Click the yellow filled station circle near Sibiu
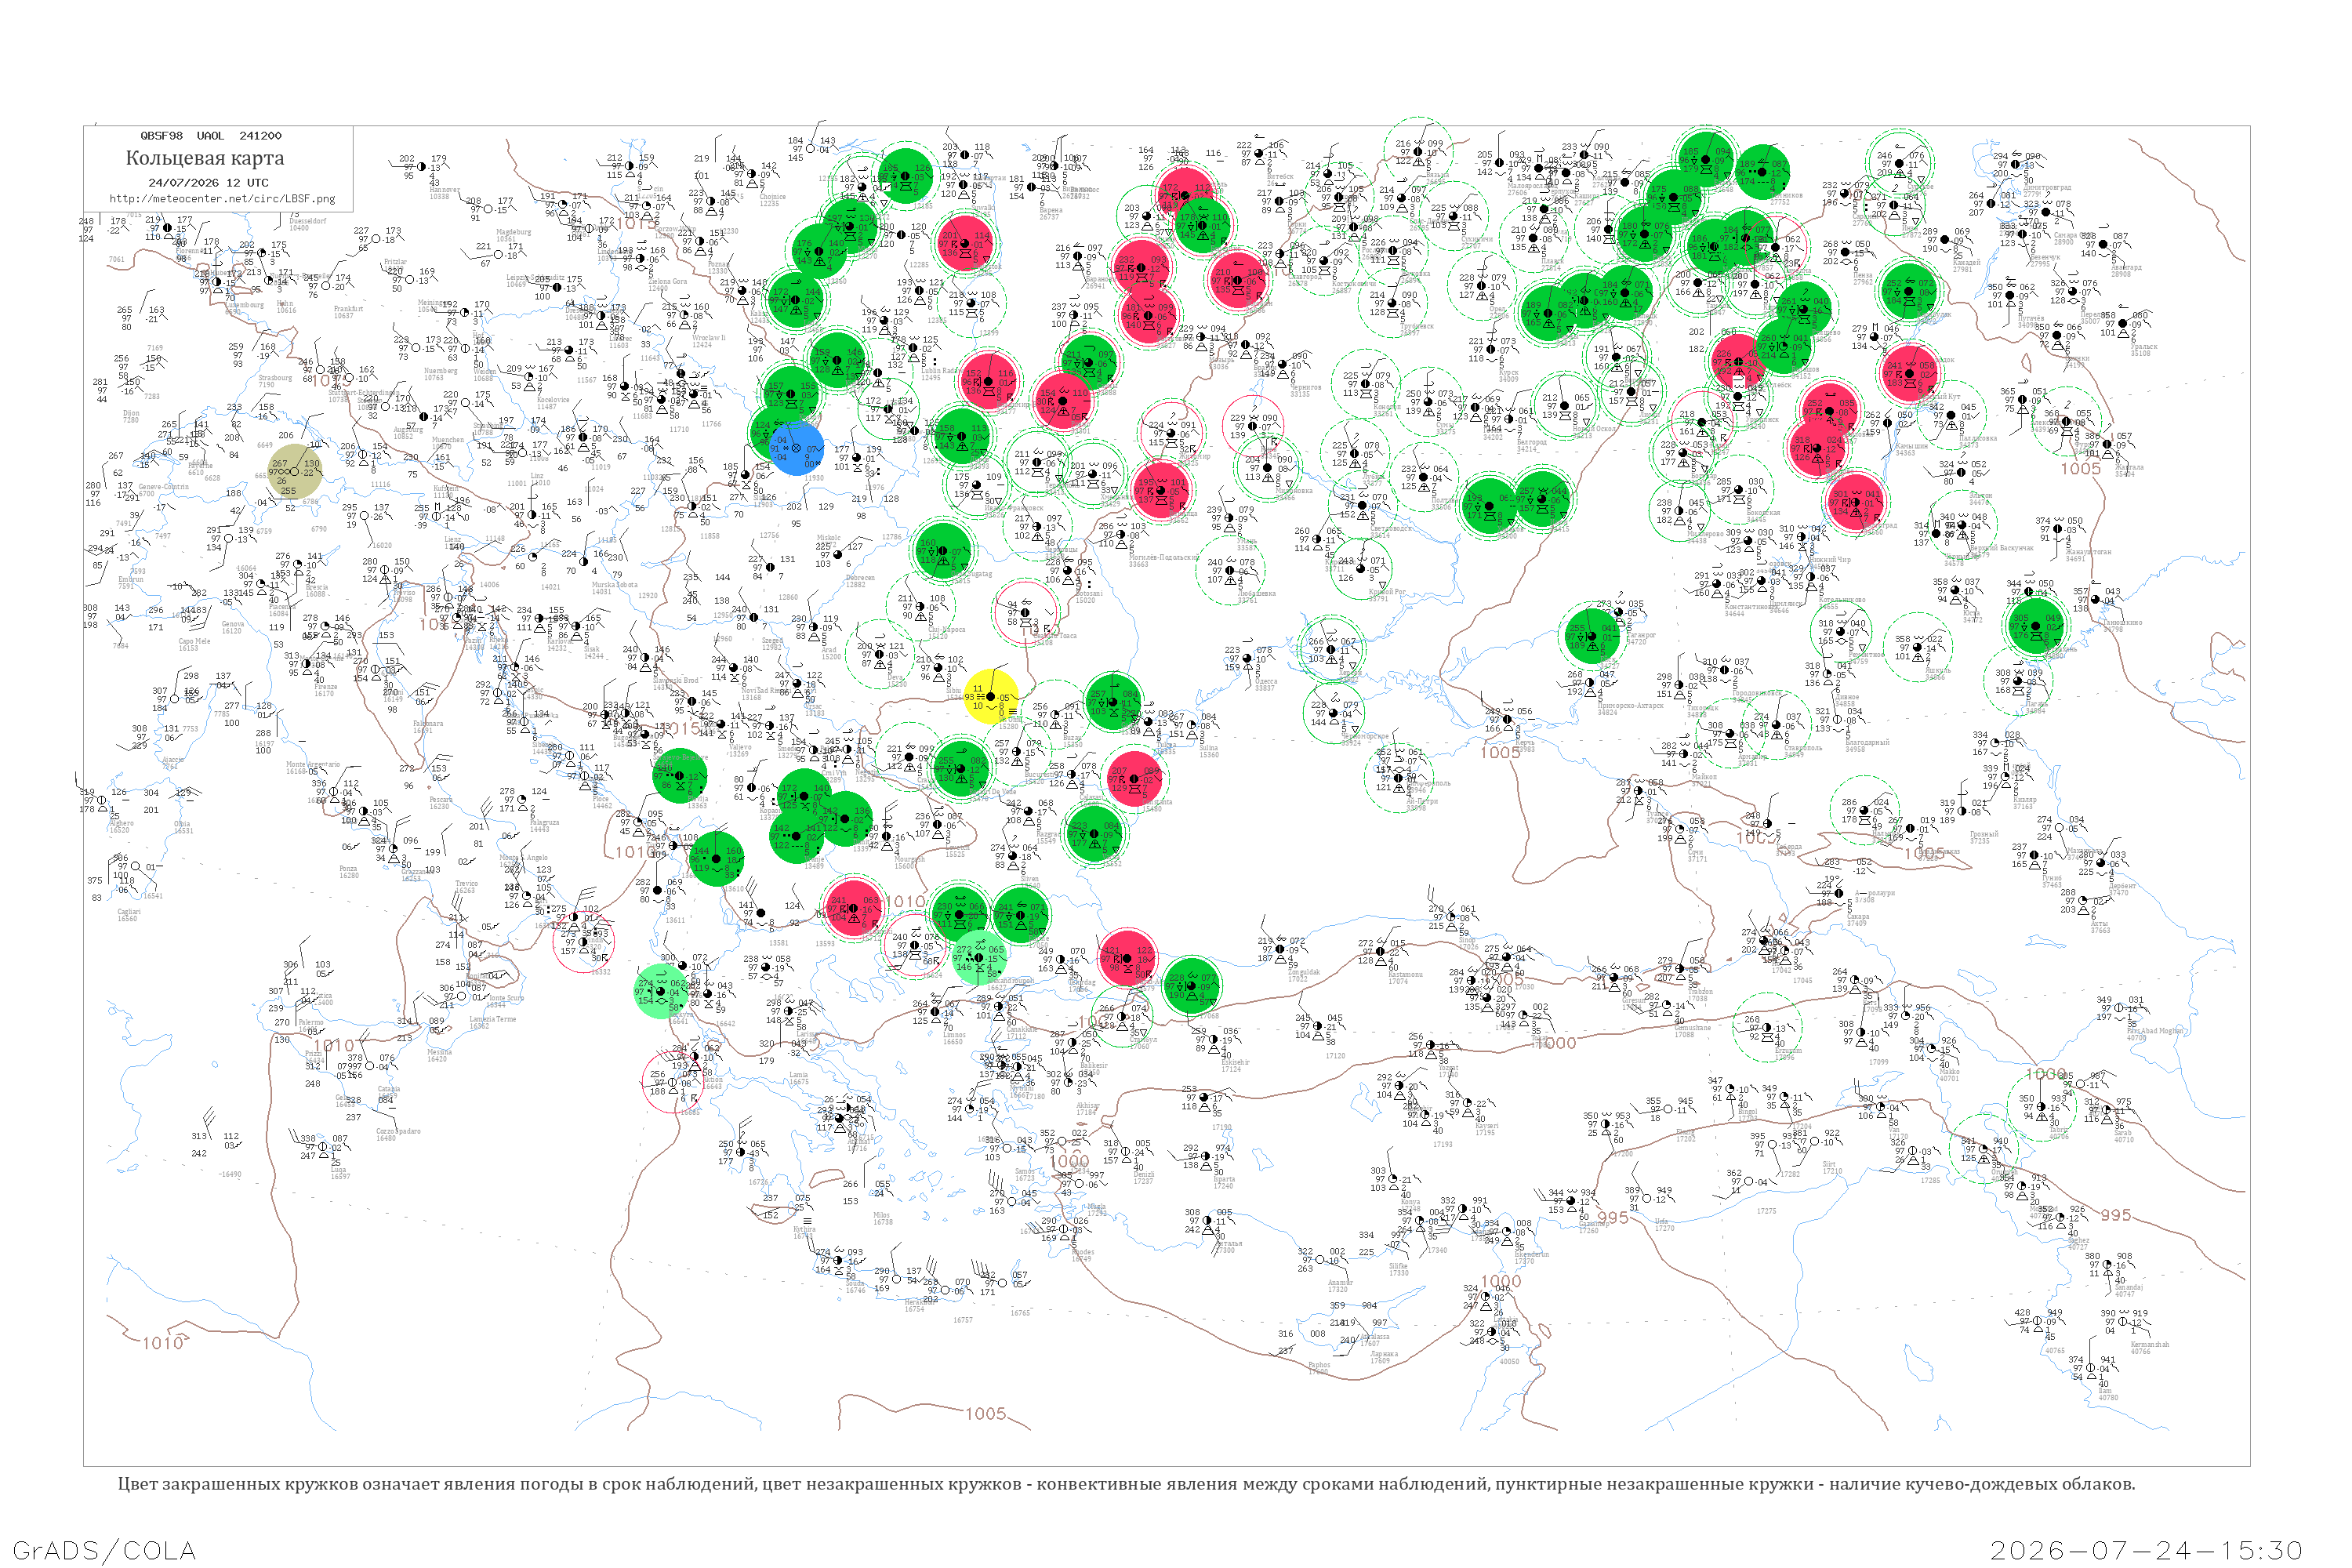 [991, 696]
